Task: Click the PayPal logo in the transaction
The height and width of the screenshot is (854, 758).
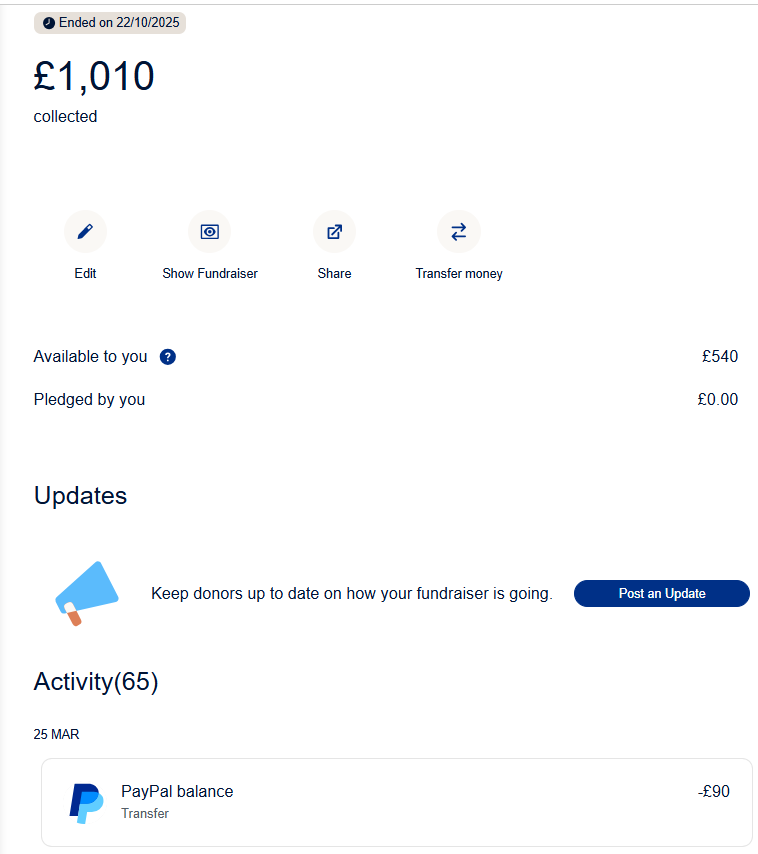Action: 86,803
